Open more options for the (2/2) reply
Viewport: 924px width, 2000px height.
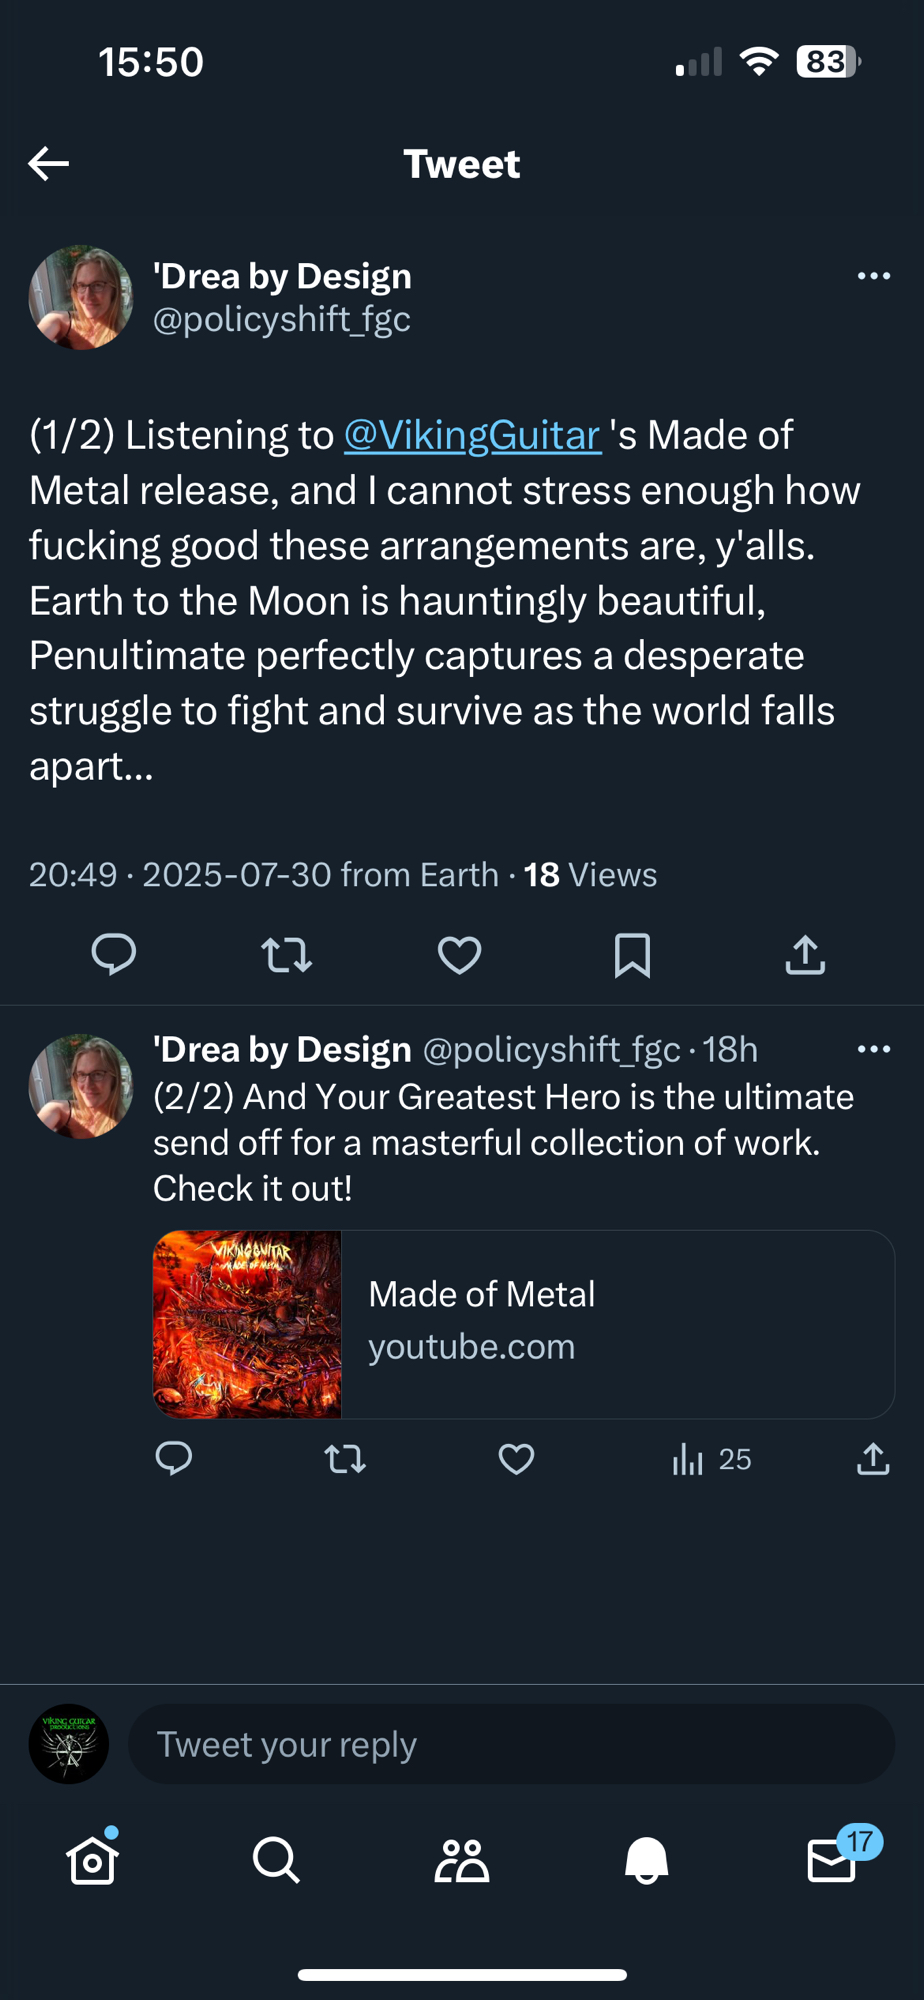click(x=873, y=1049)
